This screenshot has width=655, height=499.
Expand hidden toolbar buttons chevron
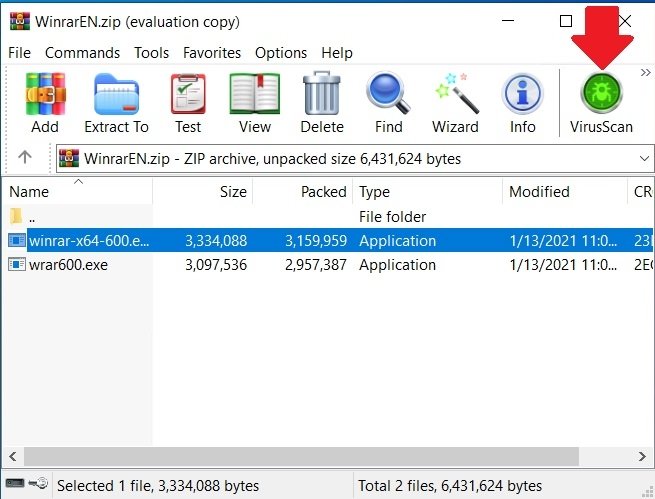click(x=645, y=73)
